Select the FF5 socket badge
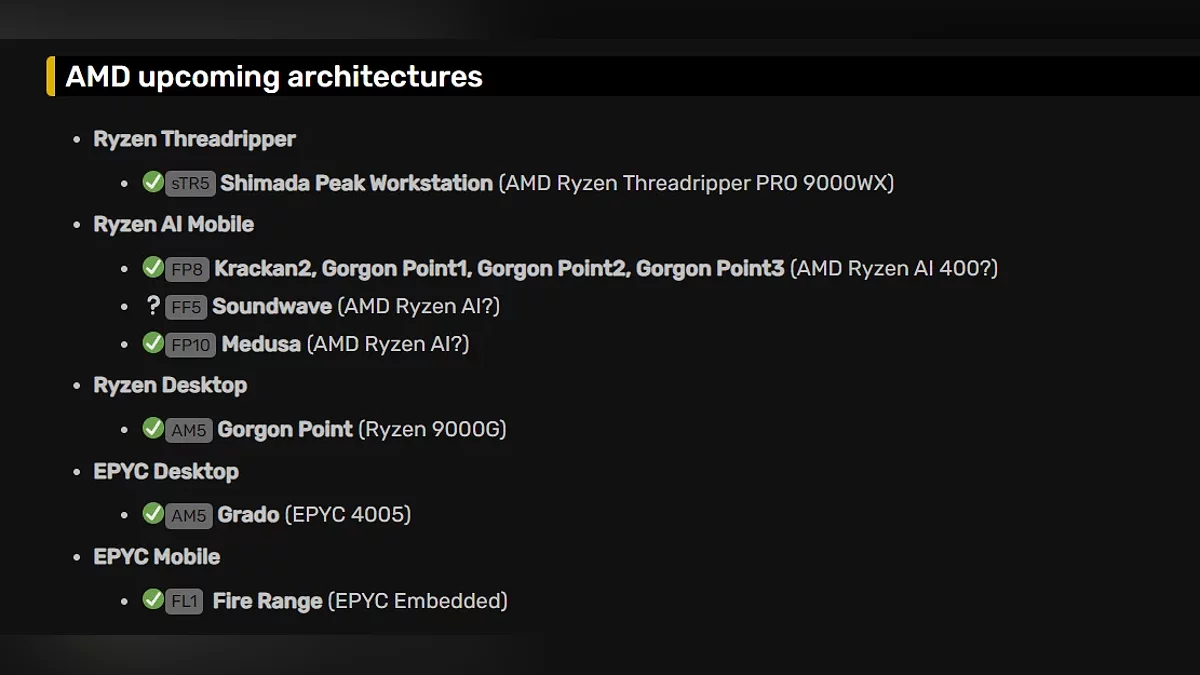 coord(186,307)
